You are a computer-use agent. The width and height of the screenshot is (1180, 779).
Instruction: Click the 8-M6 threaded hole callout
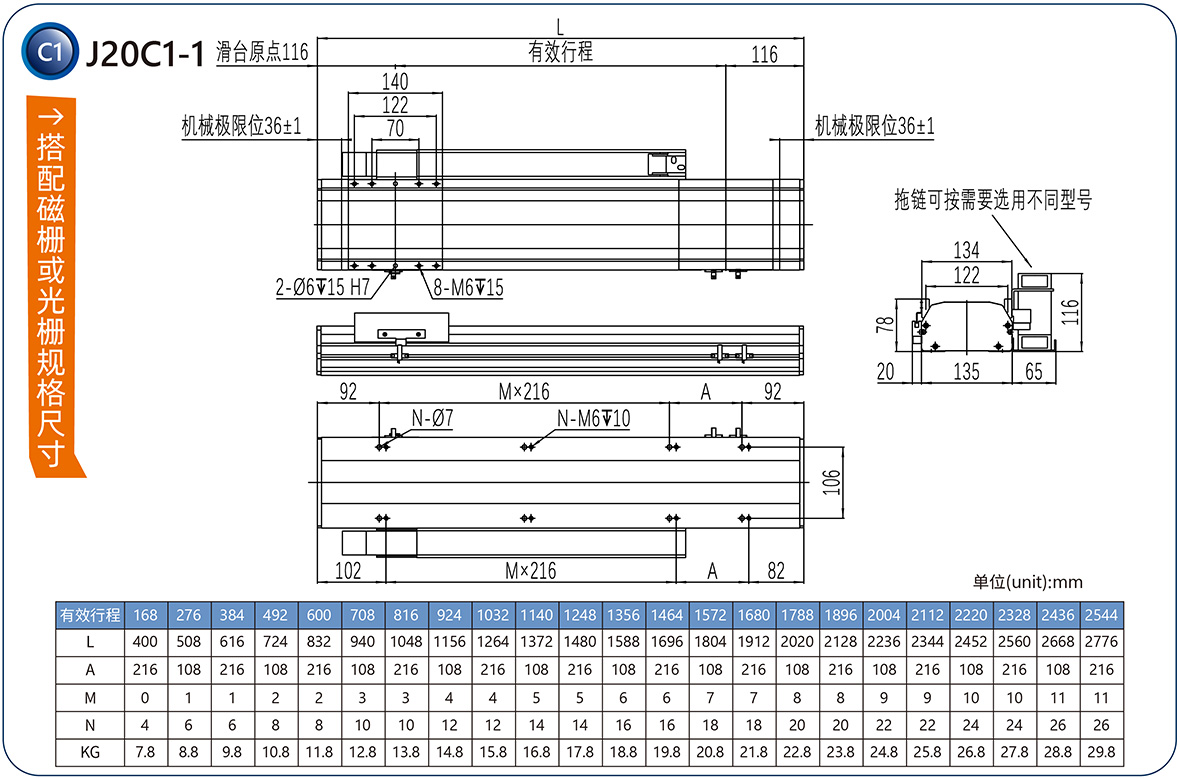[467, 289]
